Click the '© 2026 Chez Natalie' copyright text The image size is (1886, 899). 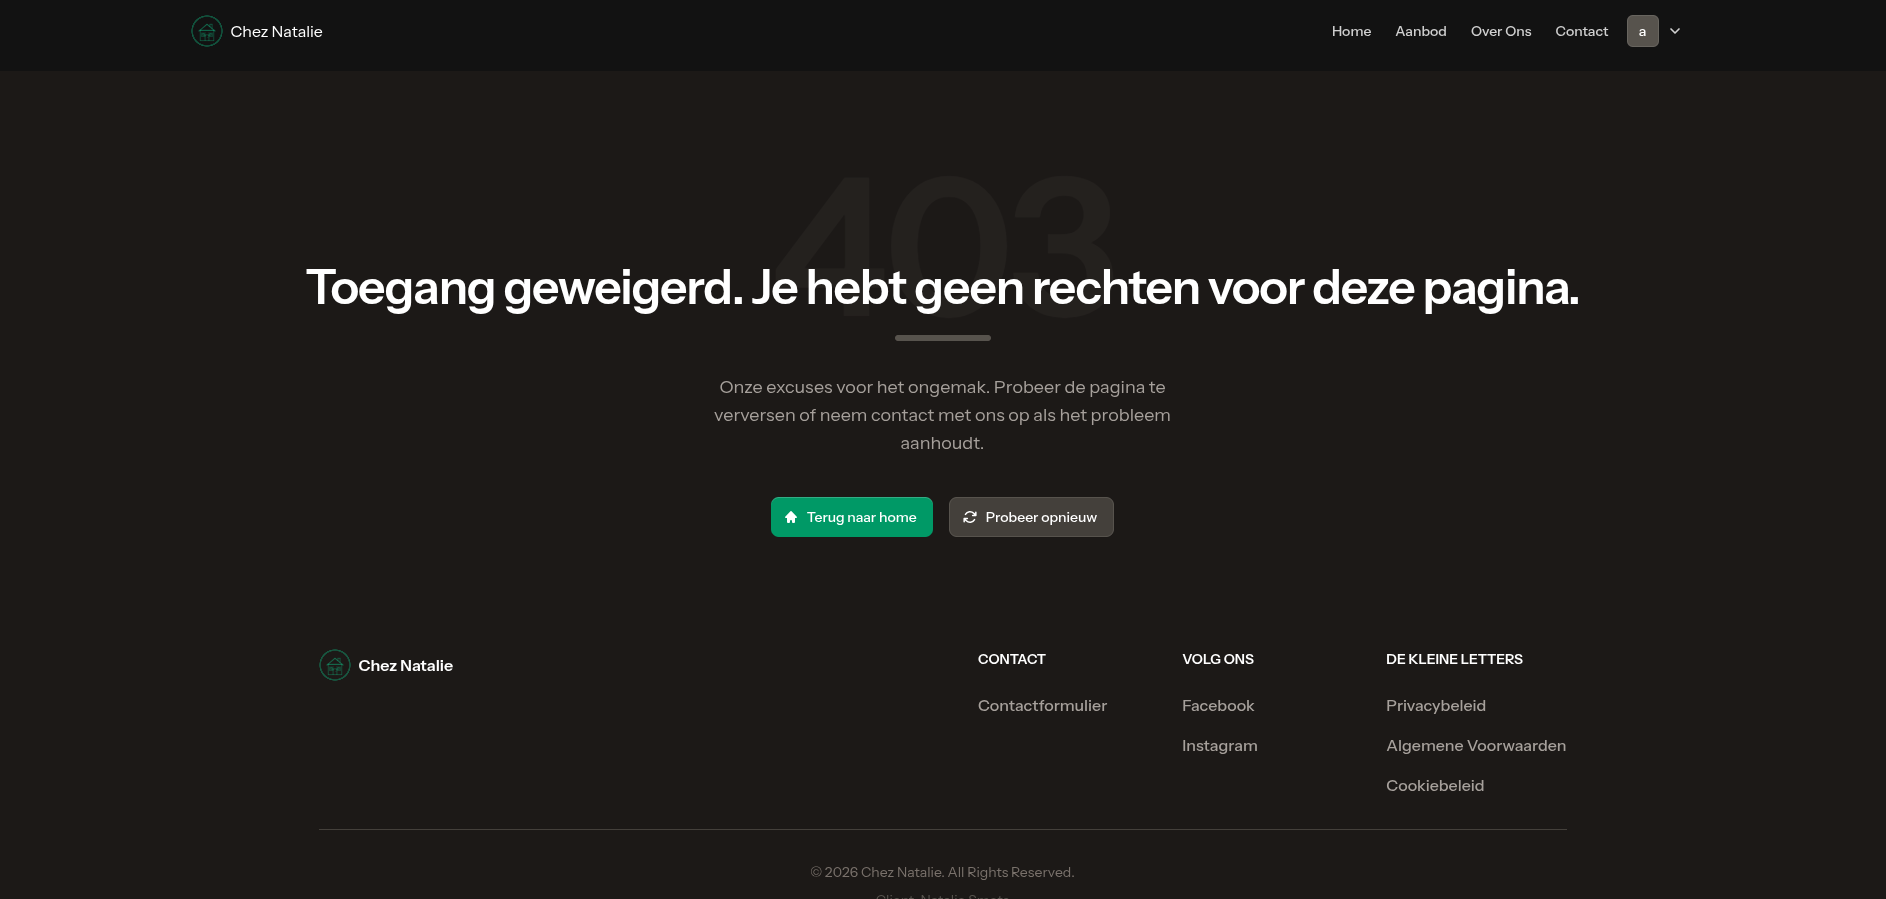tap(942, 872)
